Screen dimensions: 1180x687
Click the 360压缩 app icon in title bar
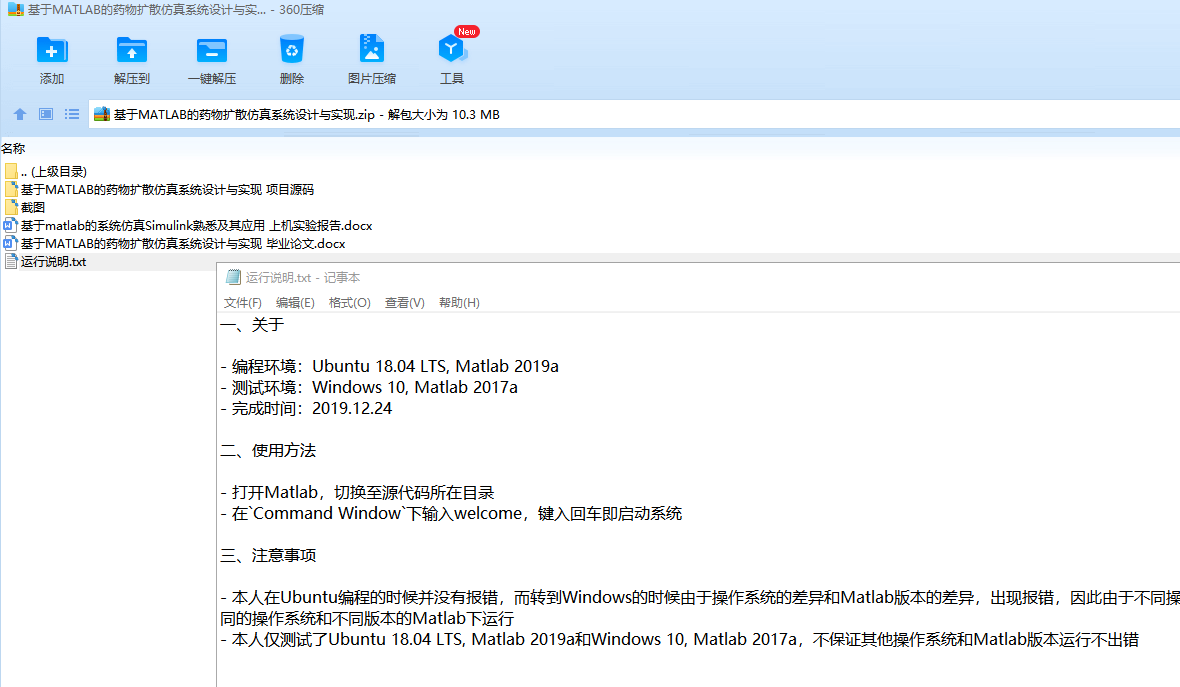(15, 10)
